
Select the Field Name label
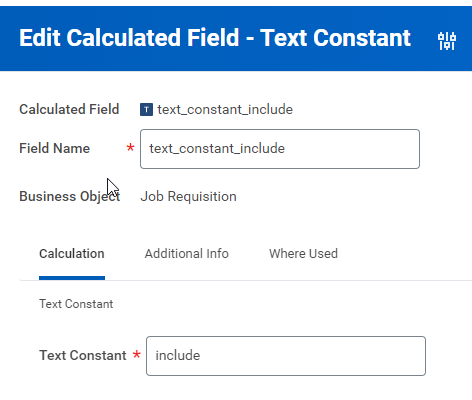tap(54, 148)
